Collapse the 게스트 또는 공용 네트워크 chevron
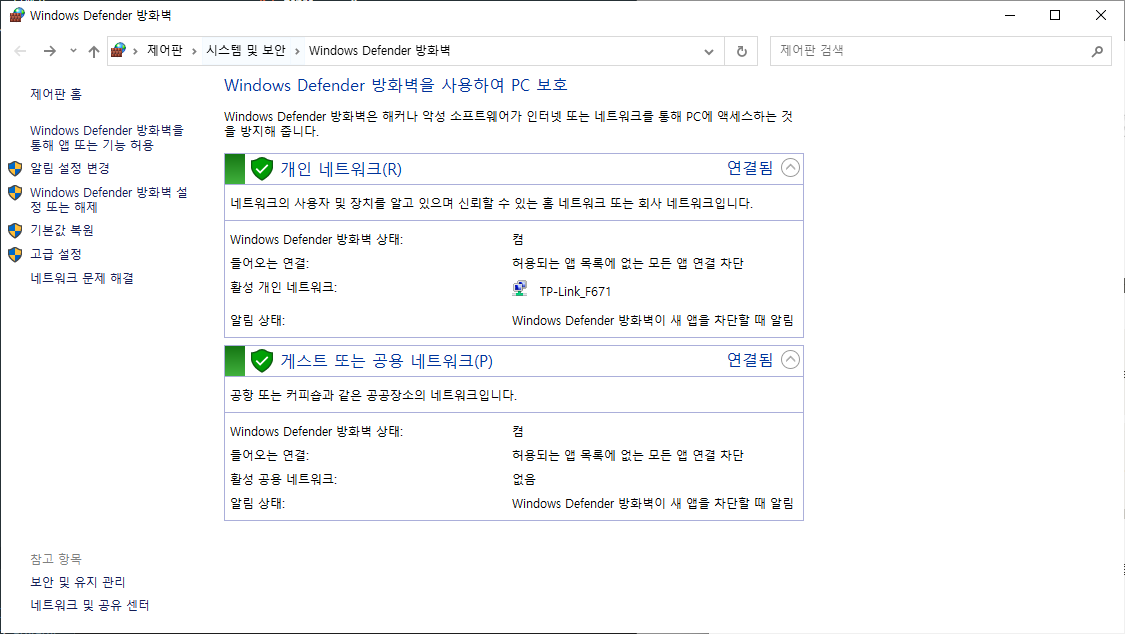 click(790, 359)
